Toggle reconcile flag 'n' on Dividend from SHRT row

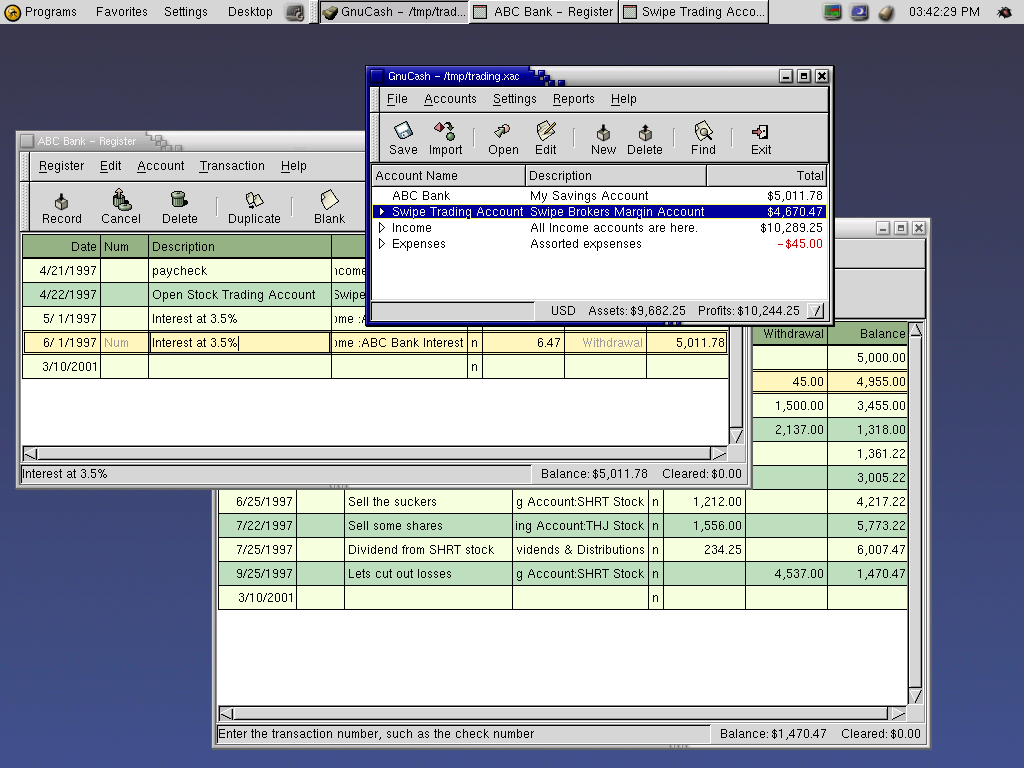pyautogui.click(x=656, y=550)
